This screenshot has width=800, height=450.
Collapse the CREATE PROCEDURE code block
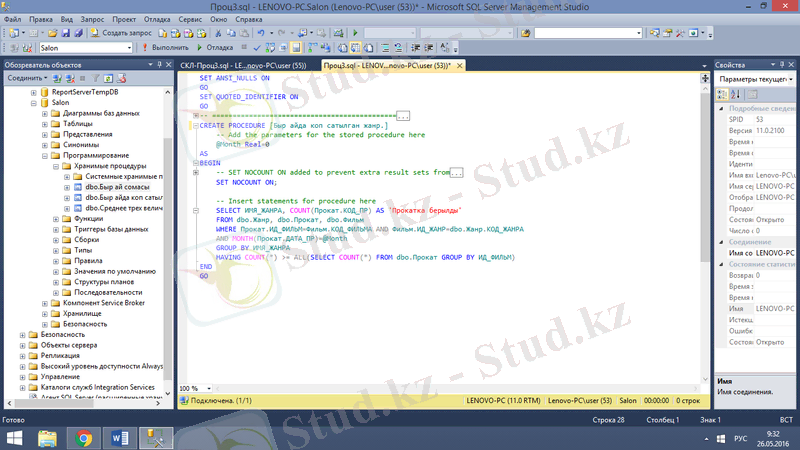[195, 126]
